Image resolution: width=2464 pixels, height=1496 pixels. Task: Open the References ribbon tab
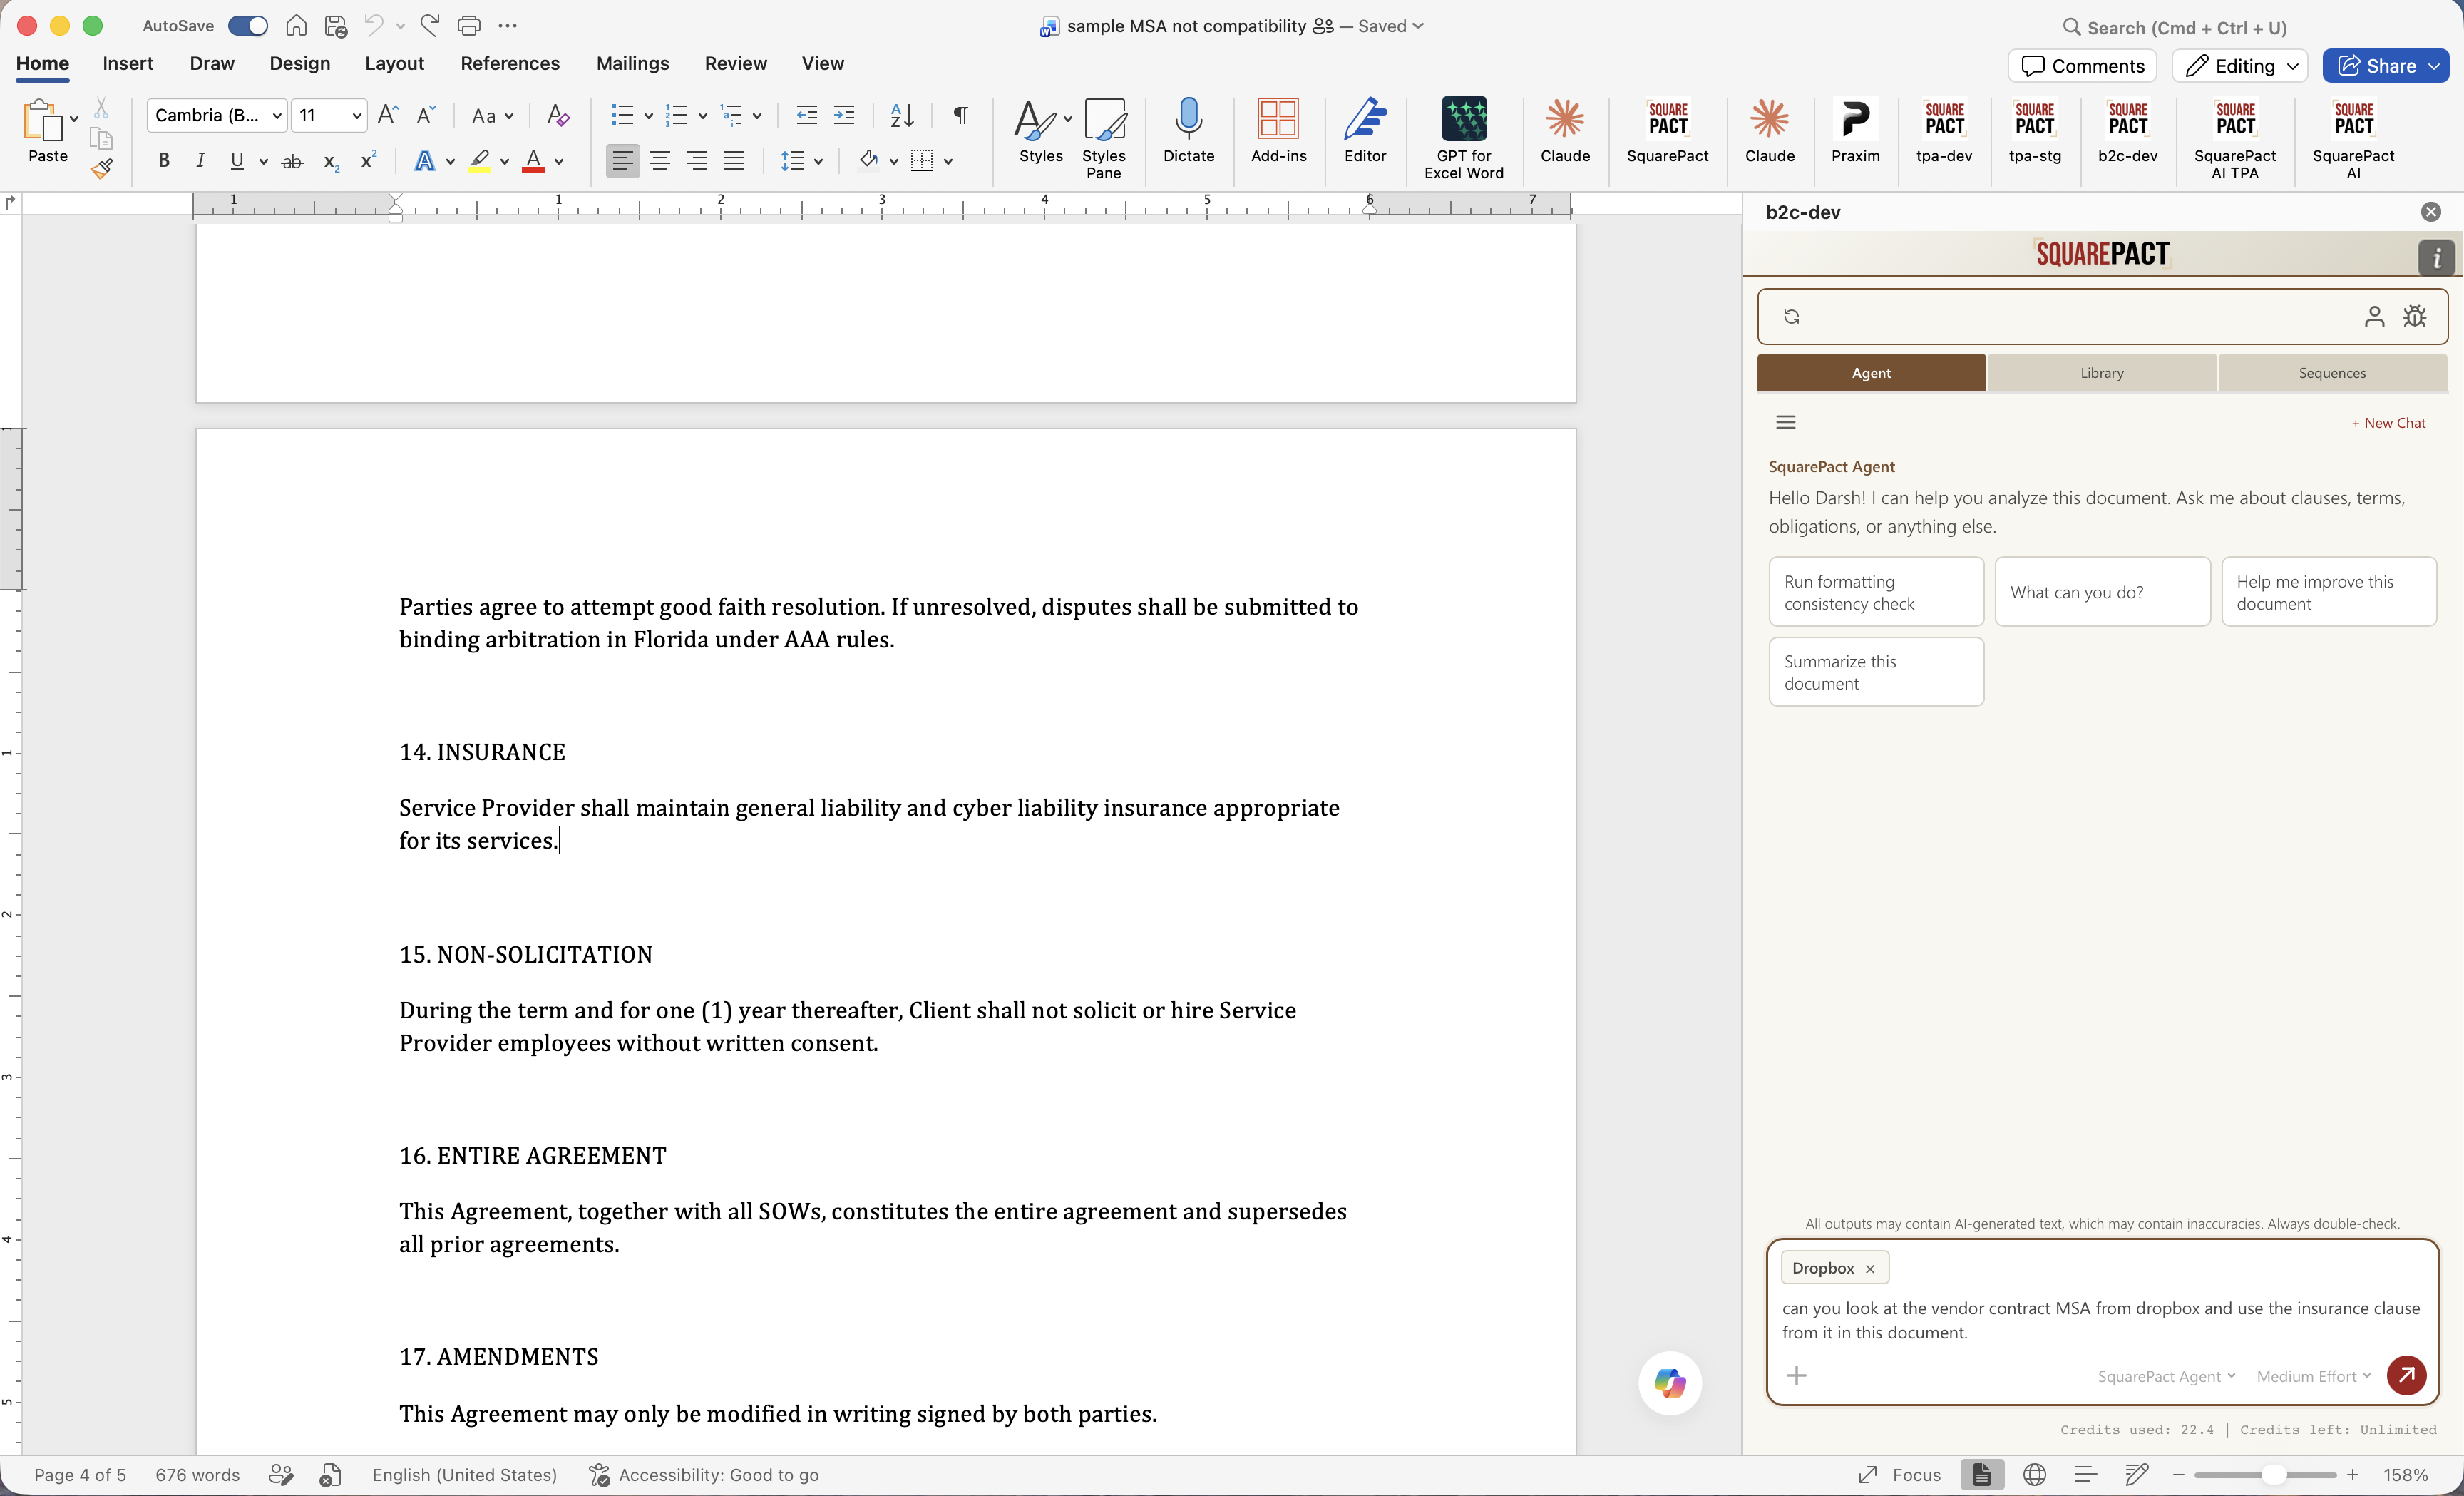click(x=510, y=63)
